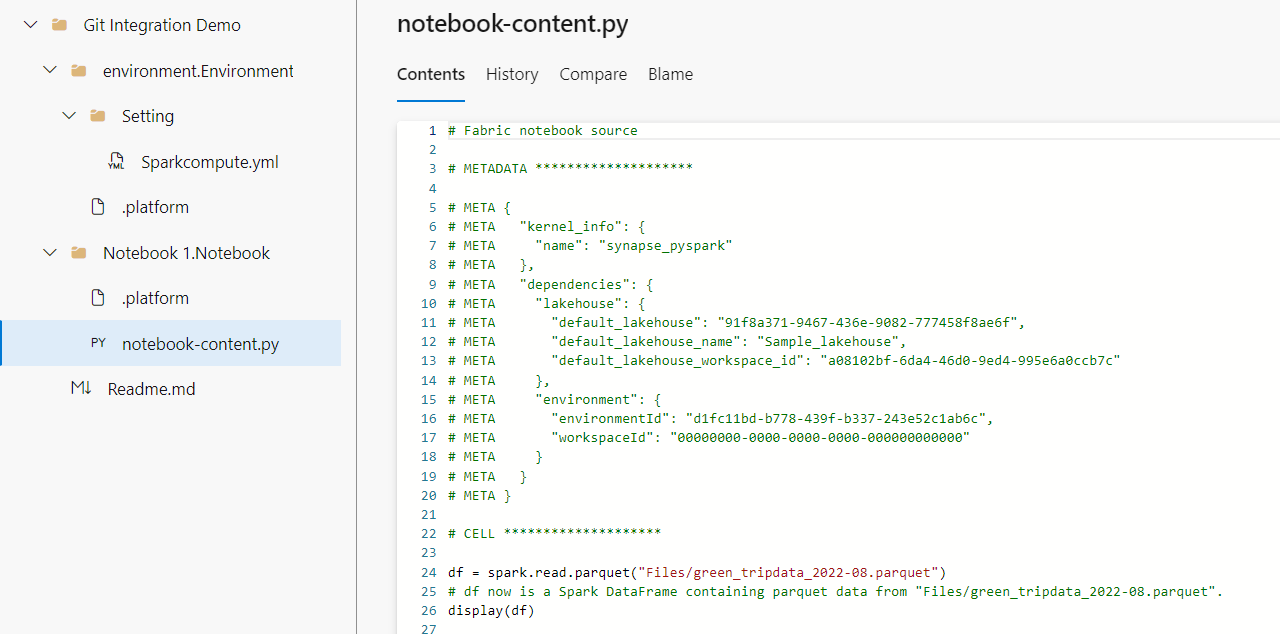Click the "Sample_lakehouse" value
Viewport: 1280px width, 634px height.
[827, 342]
